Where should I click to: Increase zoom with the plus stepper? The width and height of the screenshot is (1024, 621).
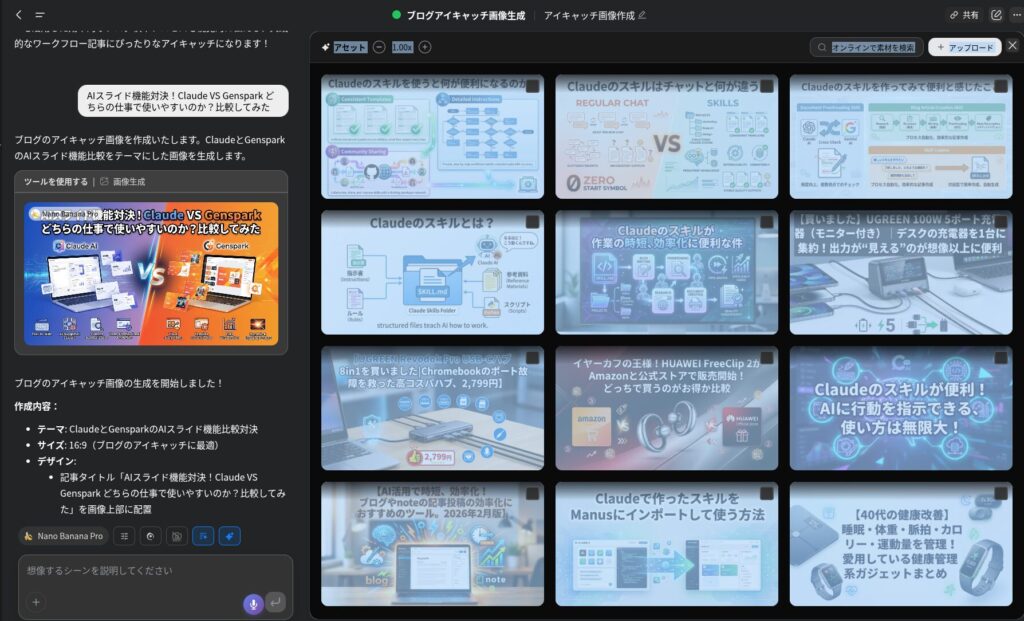coord(425,47)
